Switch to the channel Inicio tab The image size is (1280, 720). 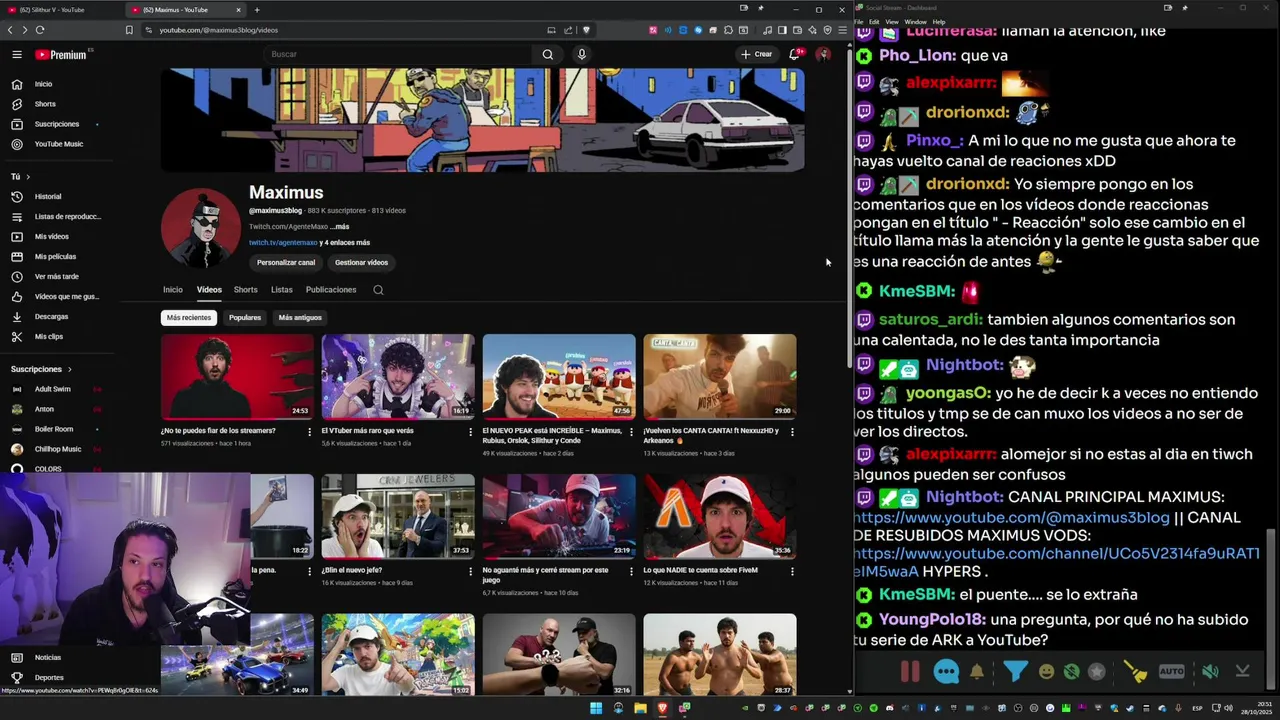coord(173,290)
